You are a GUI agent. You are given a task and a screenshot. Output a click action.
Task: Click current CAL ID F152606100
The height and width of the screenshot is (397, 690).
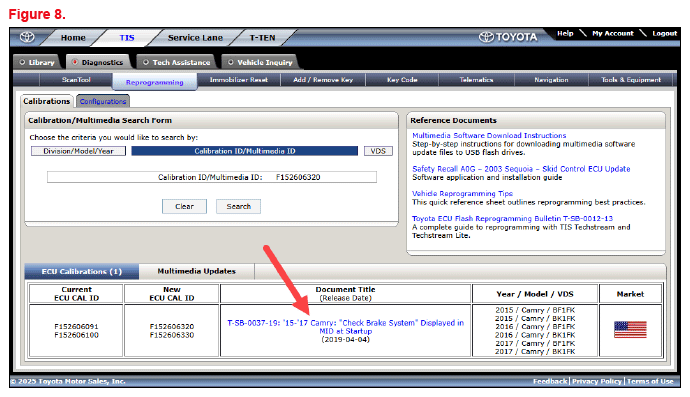(77, 335)
